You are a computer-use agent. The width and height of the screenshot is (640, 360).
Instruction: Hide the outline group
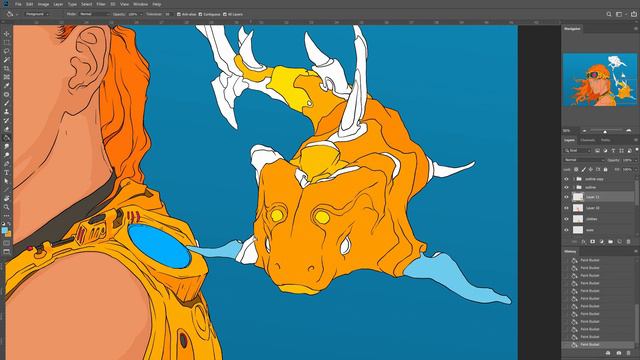click(566, 187)
